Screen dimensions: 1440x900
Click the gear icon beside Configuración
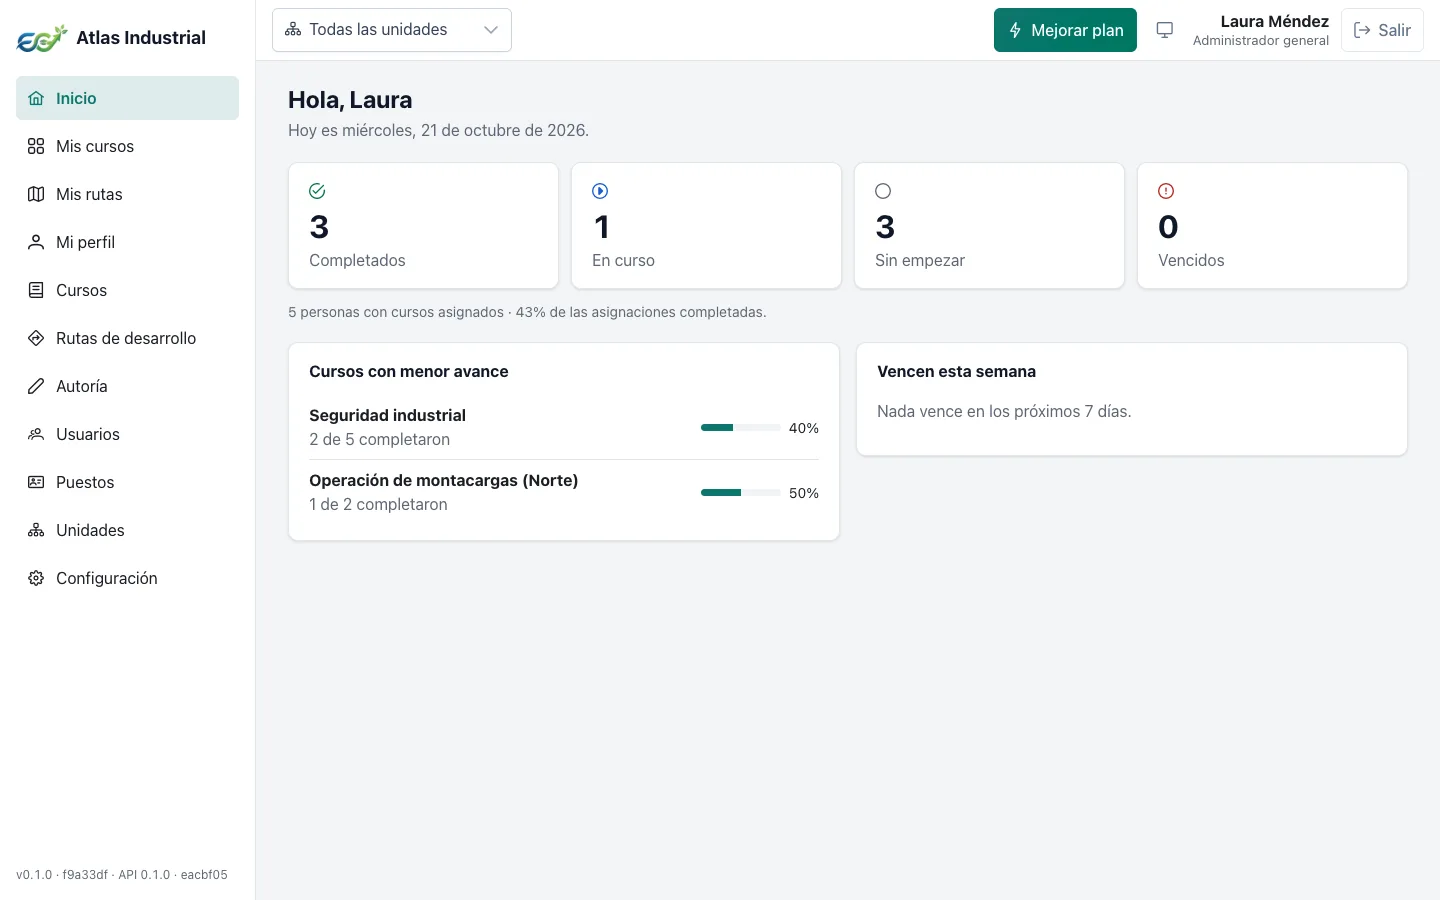[36, 578]
